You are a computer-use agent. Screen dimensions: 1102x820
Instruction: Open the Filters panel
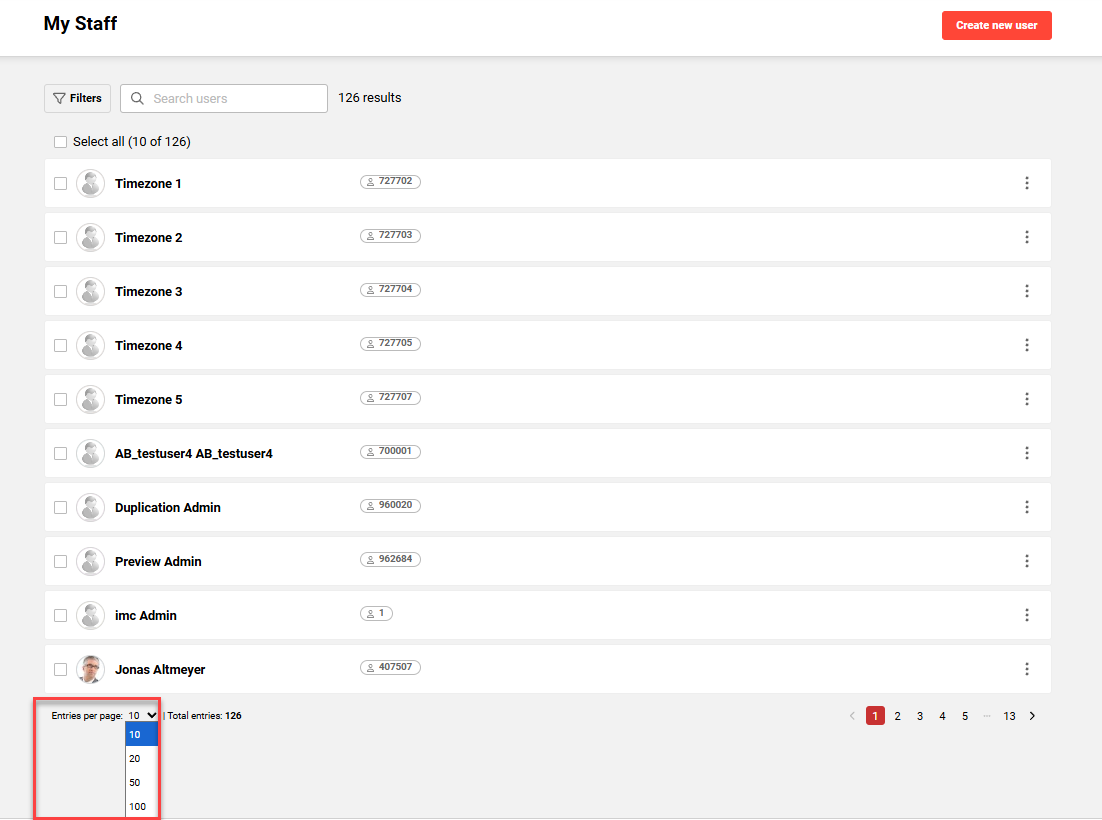(x=77, y=98)
